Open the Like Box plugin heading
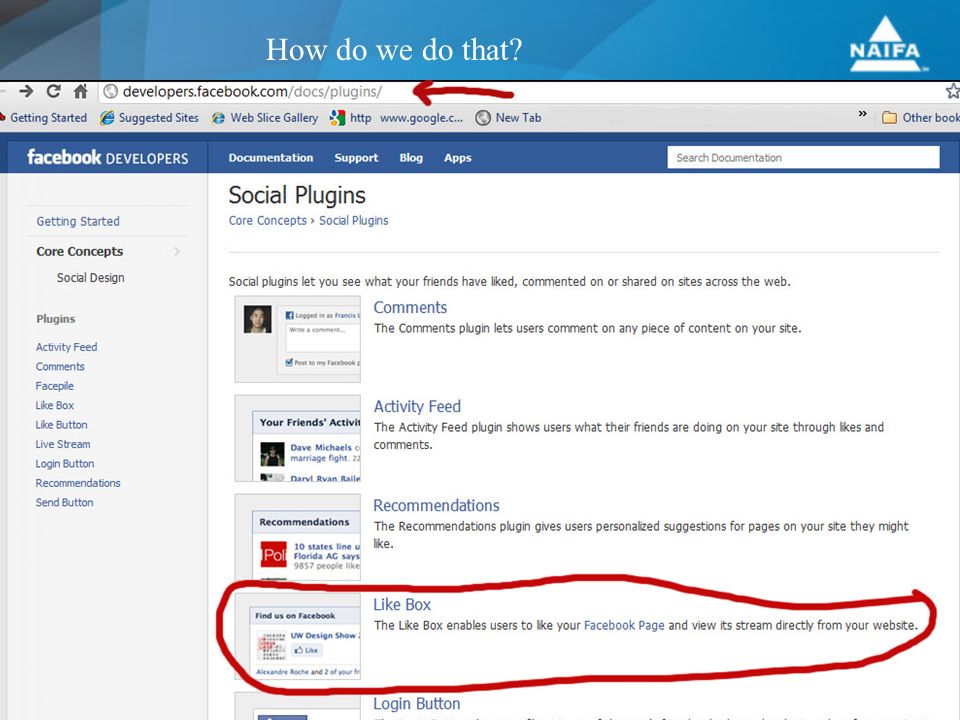The height and width of the screenshot is (720, 960). (402, 605)
